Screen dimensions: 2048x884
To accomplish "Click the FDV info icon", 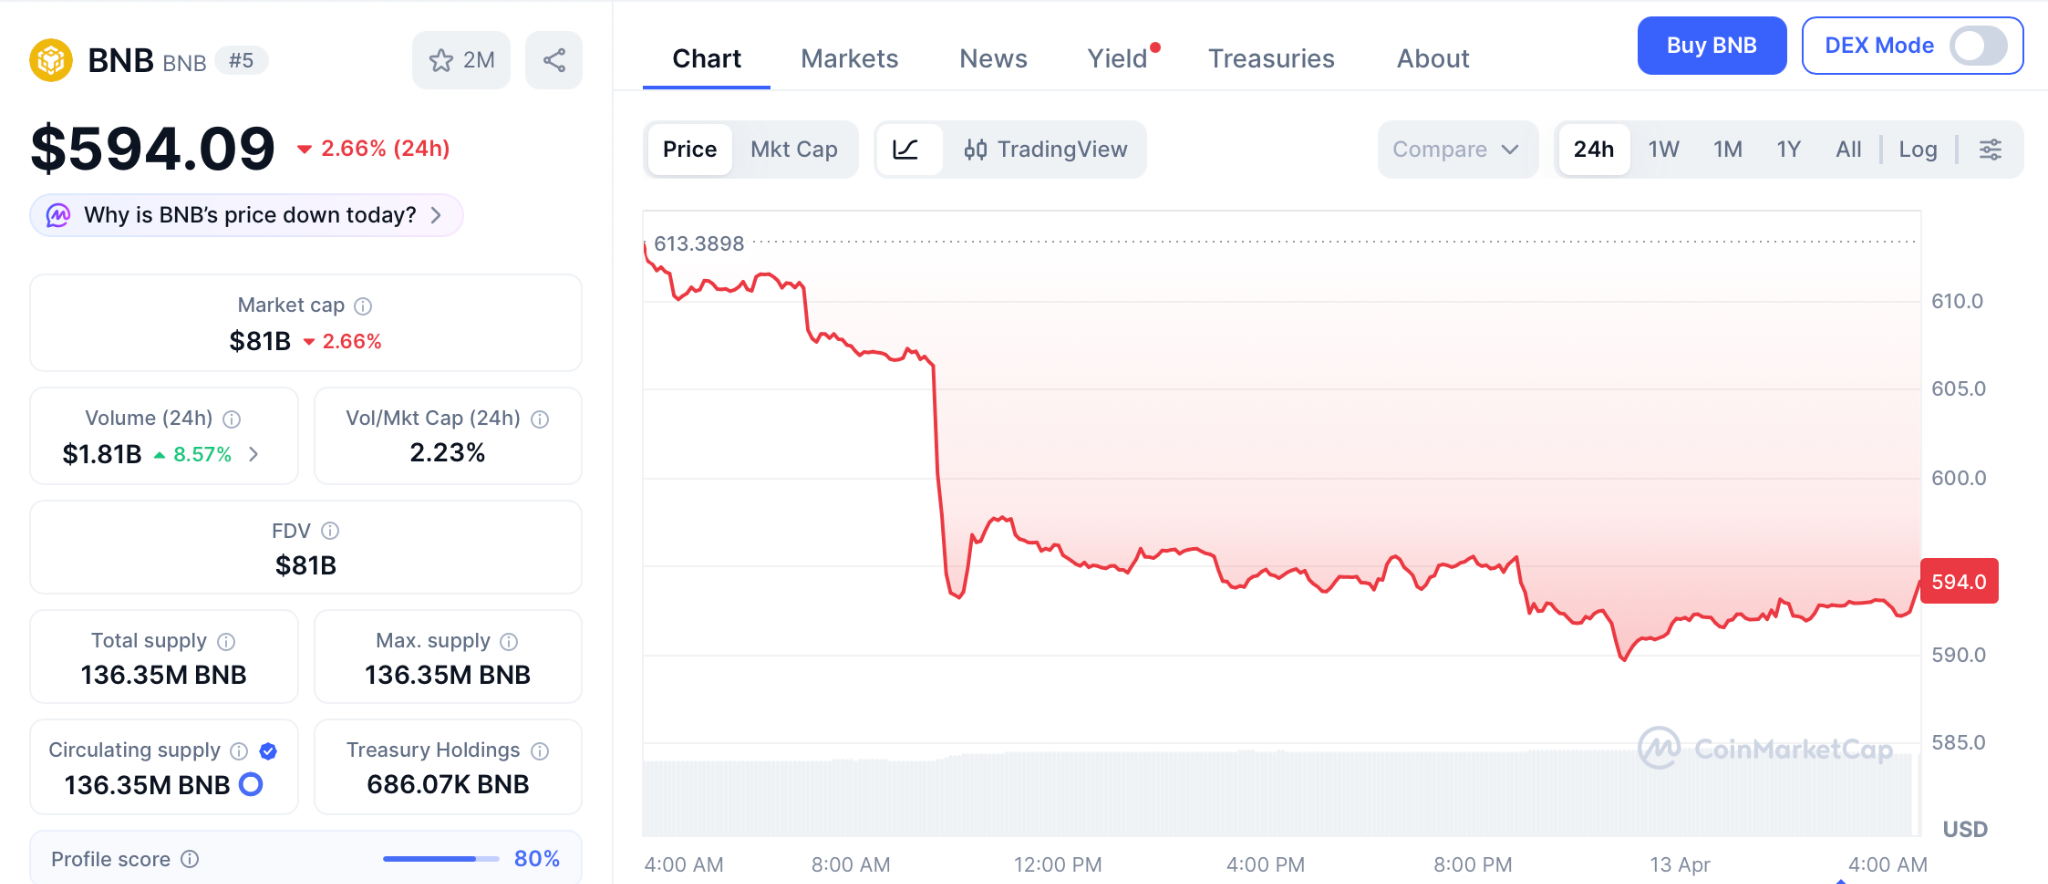I will click(x=330, y=531).
